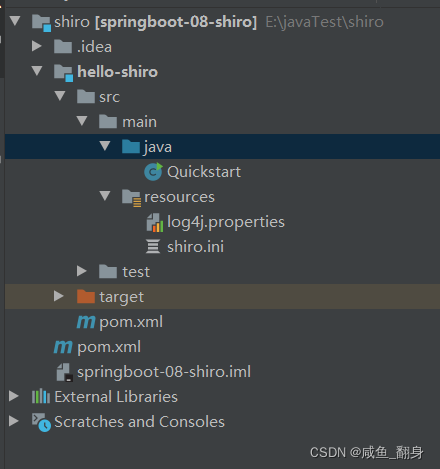Click the Scratches and Consoles icon
This screenshot has height=469, width=440.
pos(41,422)
